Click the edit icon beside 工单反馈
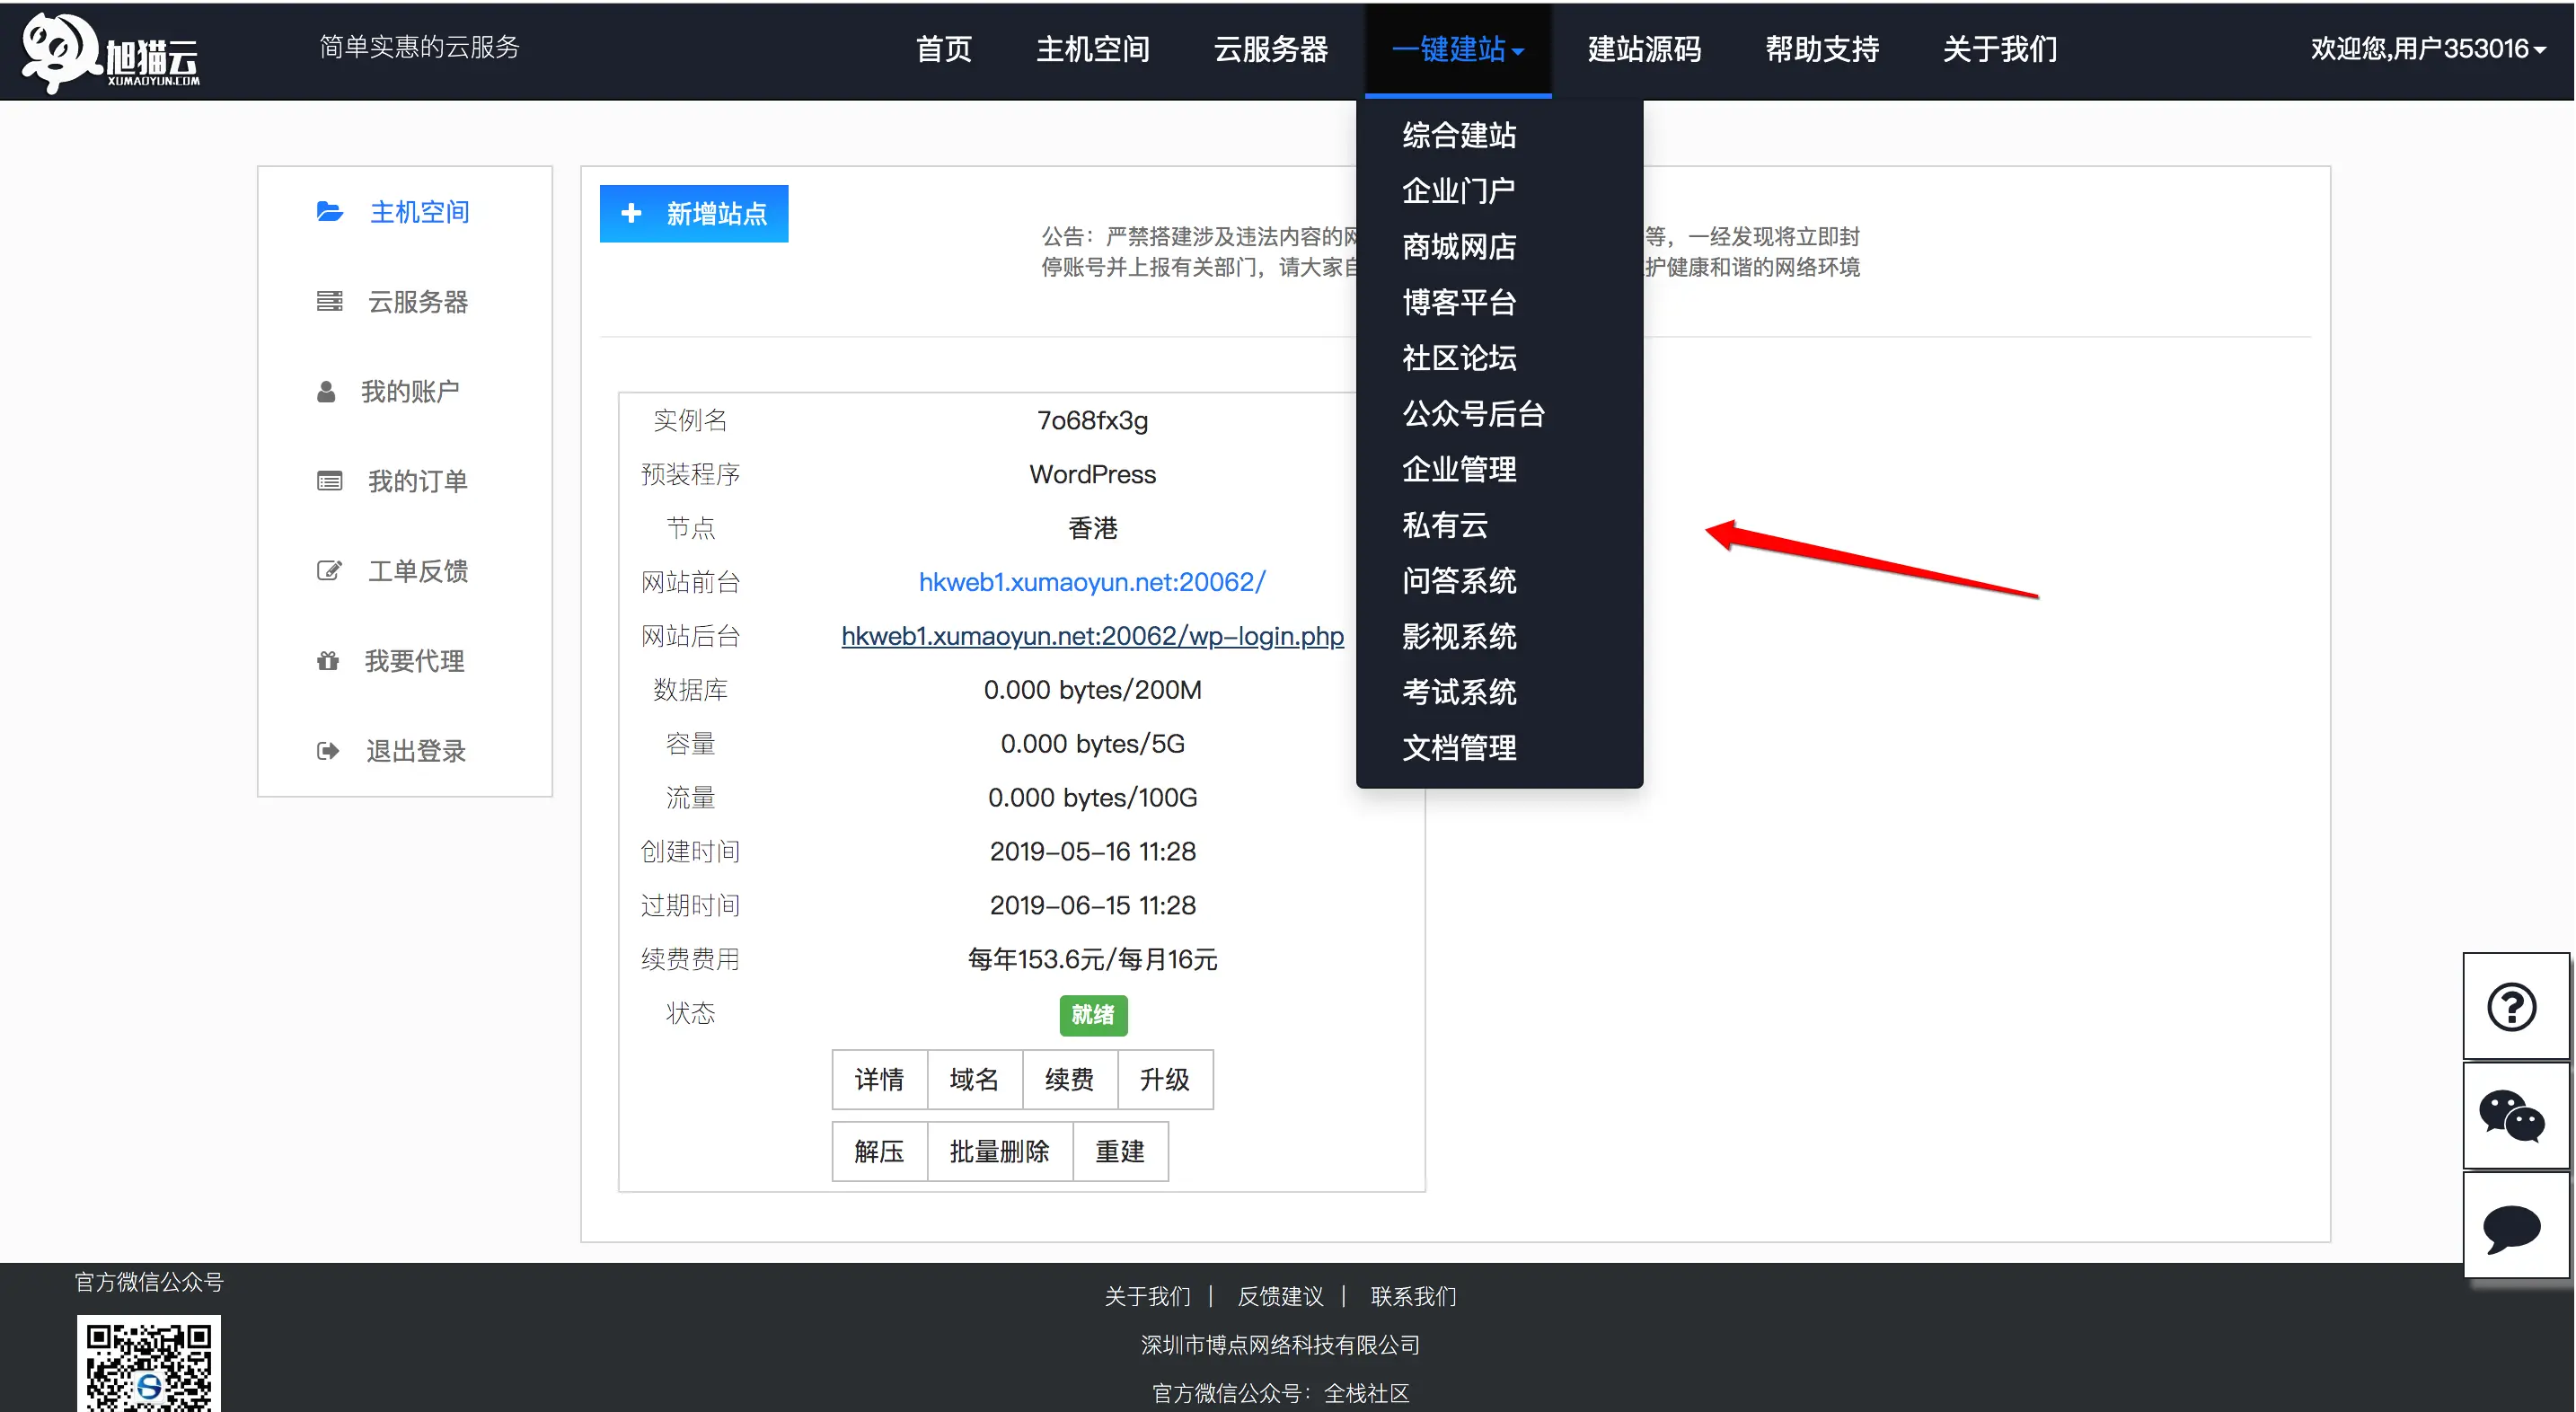Image resolution: width=2576 pixels, height=1412 pixels. pos(329,571)
